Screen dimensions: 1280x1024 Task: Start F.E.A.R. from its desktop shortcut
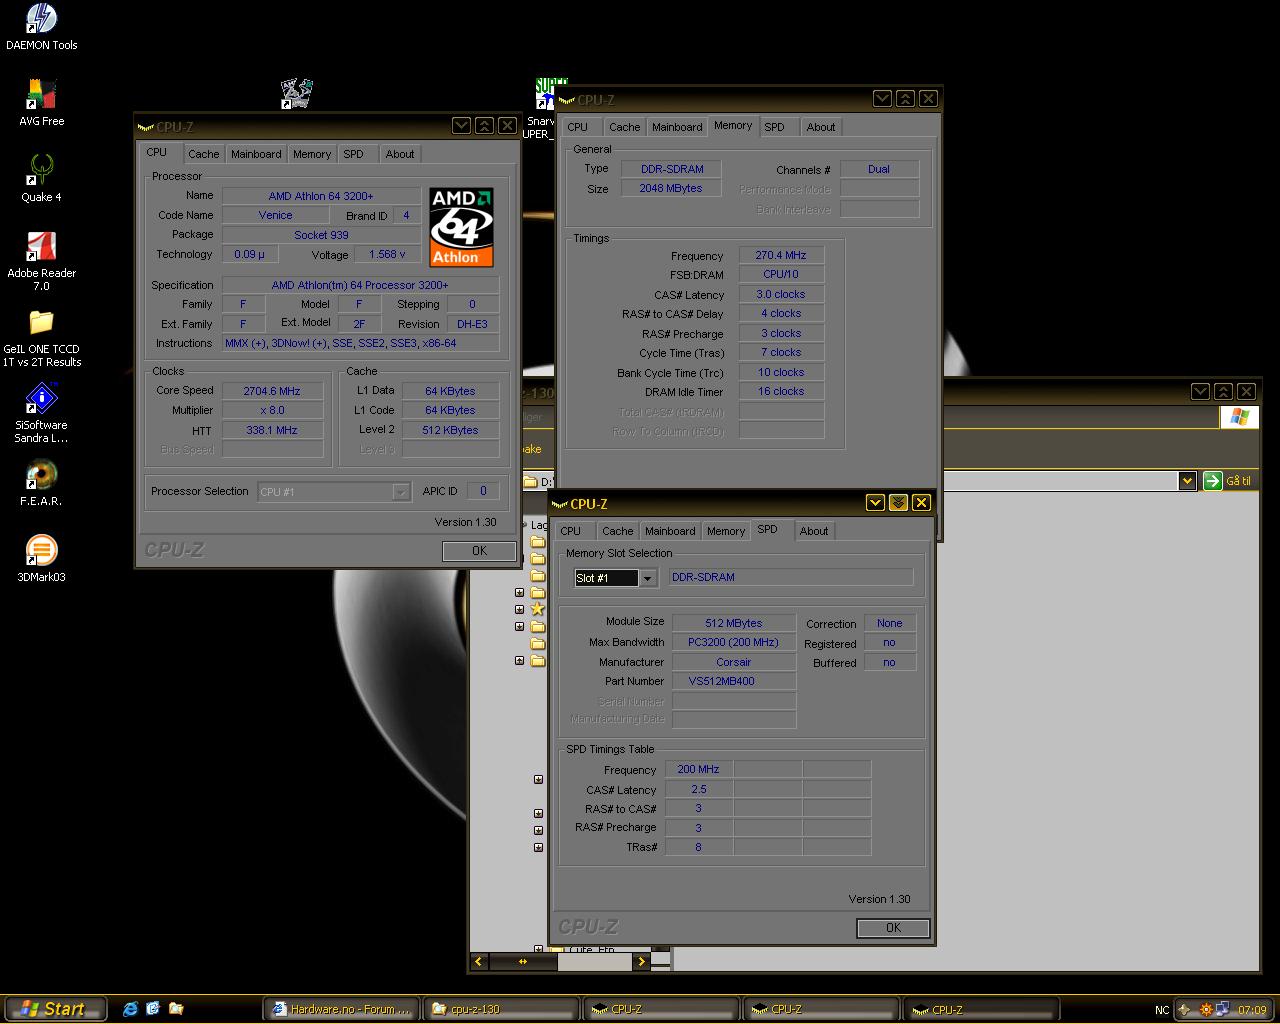41,482
